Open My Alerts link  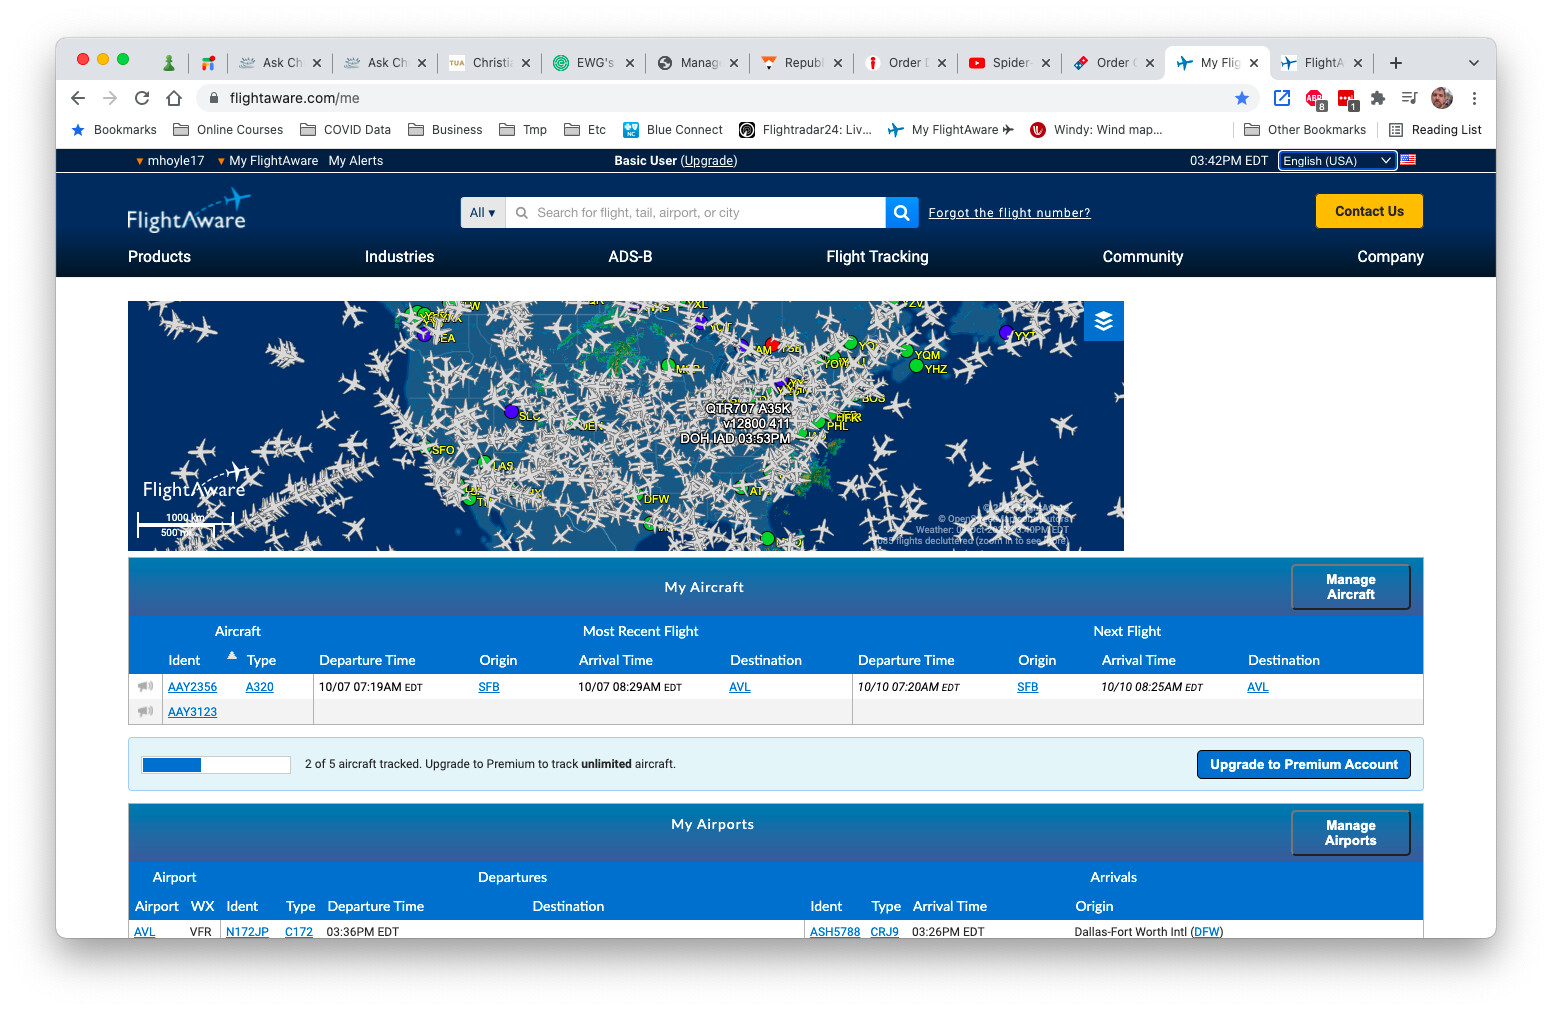[x=356, y=161]
